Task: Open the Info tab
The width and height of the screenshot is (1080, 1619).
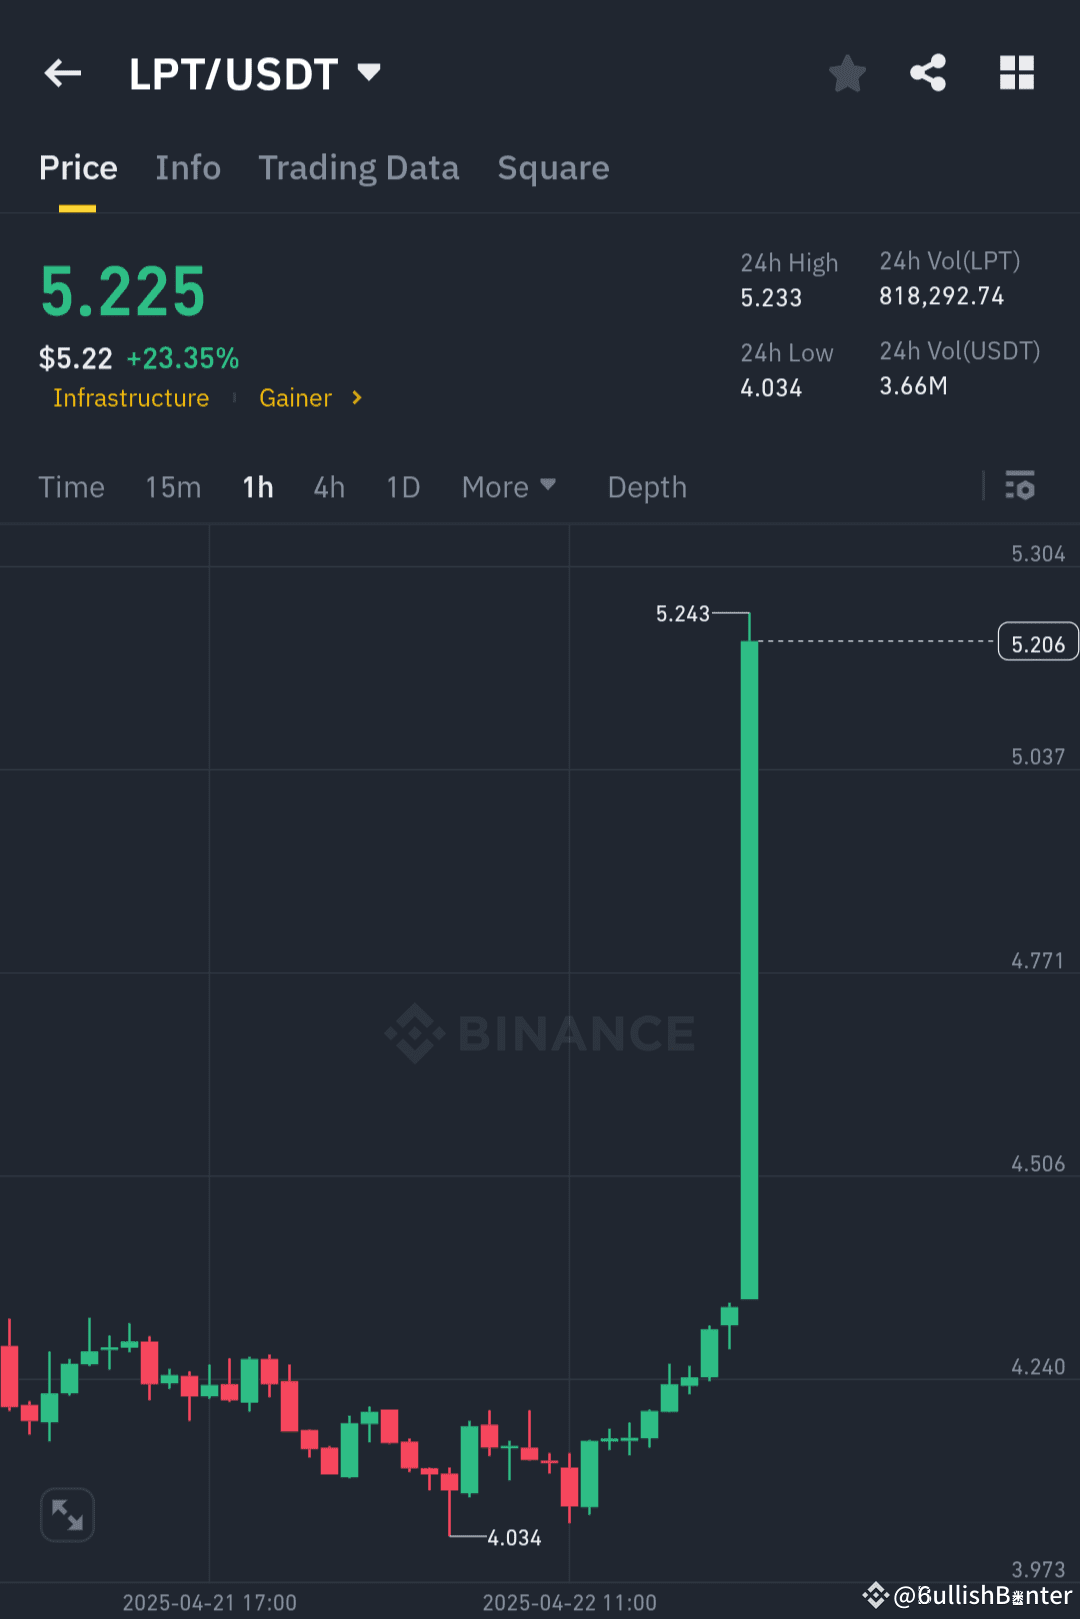Action: click(188, 168)
